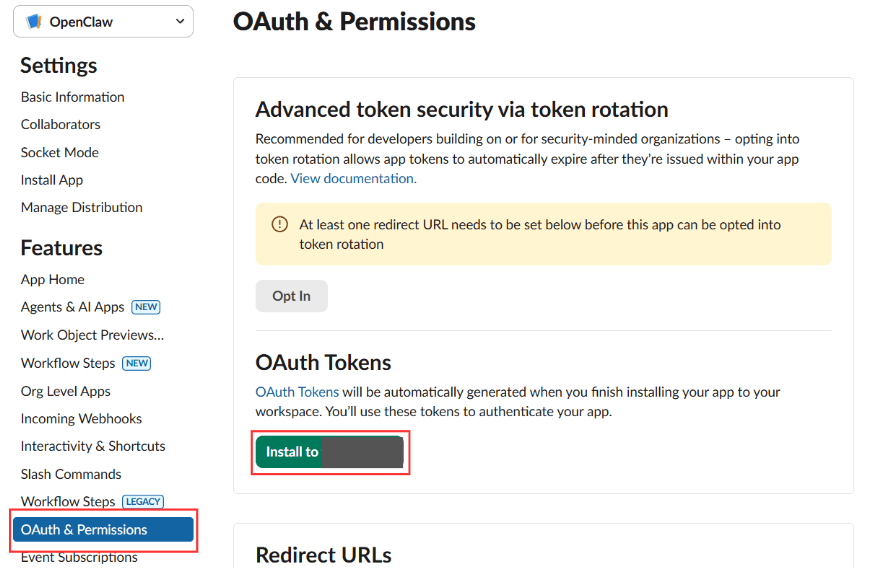Click the OpenClaw app logo icon
The height and width of the screenshot is (577, 876).
point(34,21)
